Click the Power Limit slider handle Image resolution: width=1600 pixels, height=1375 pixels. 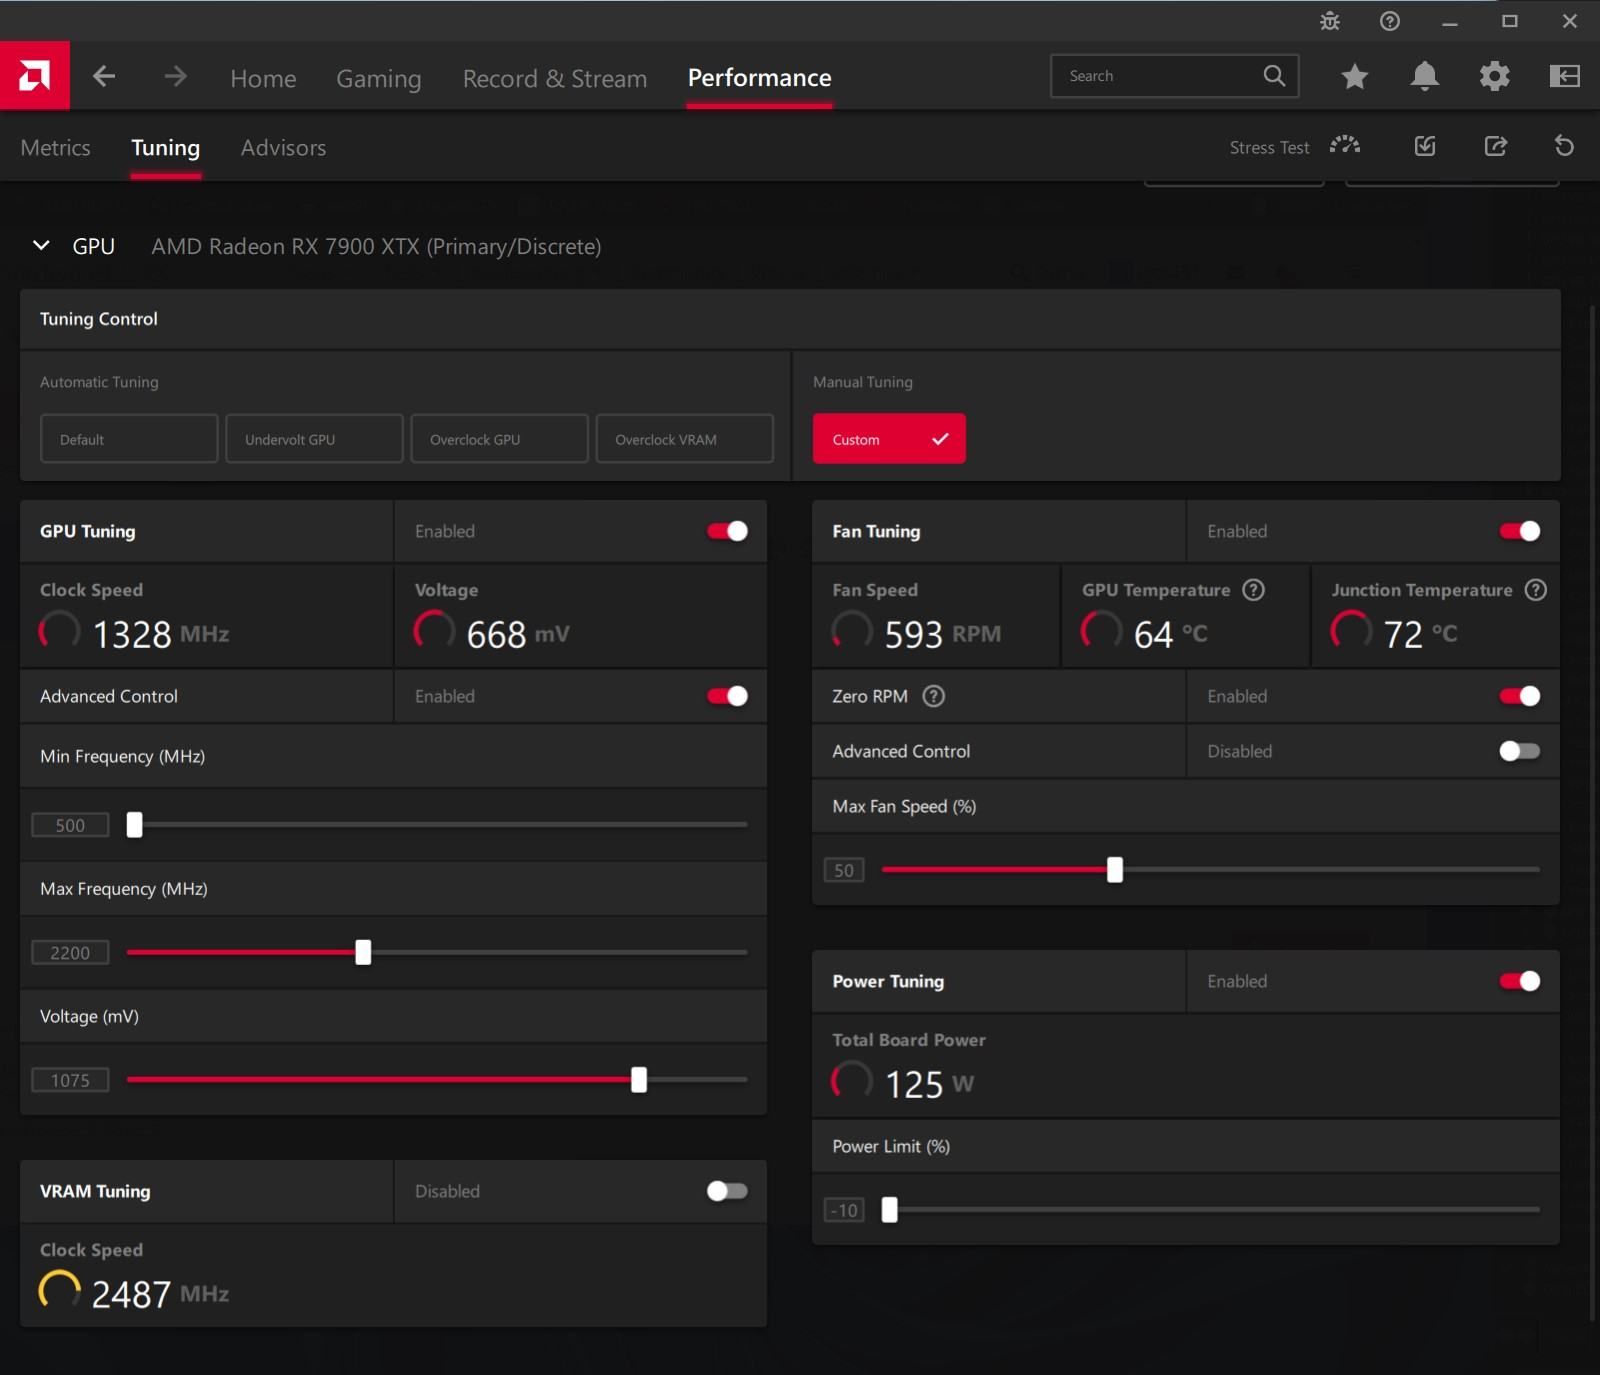[889, 1210]
